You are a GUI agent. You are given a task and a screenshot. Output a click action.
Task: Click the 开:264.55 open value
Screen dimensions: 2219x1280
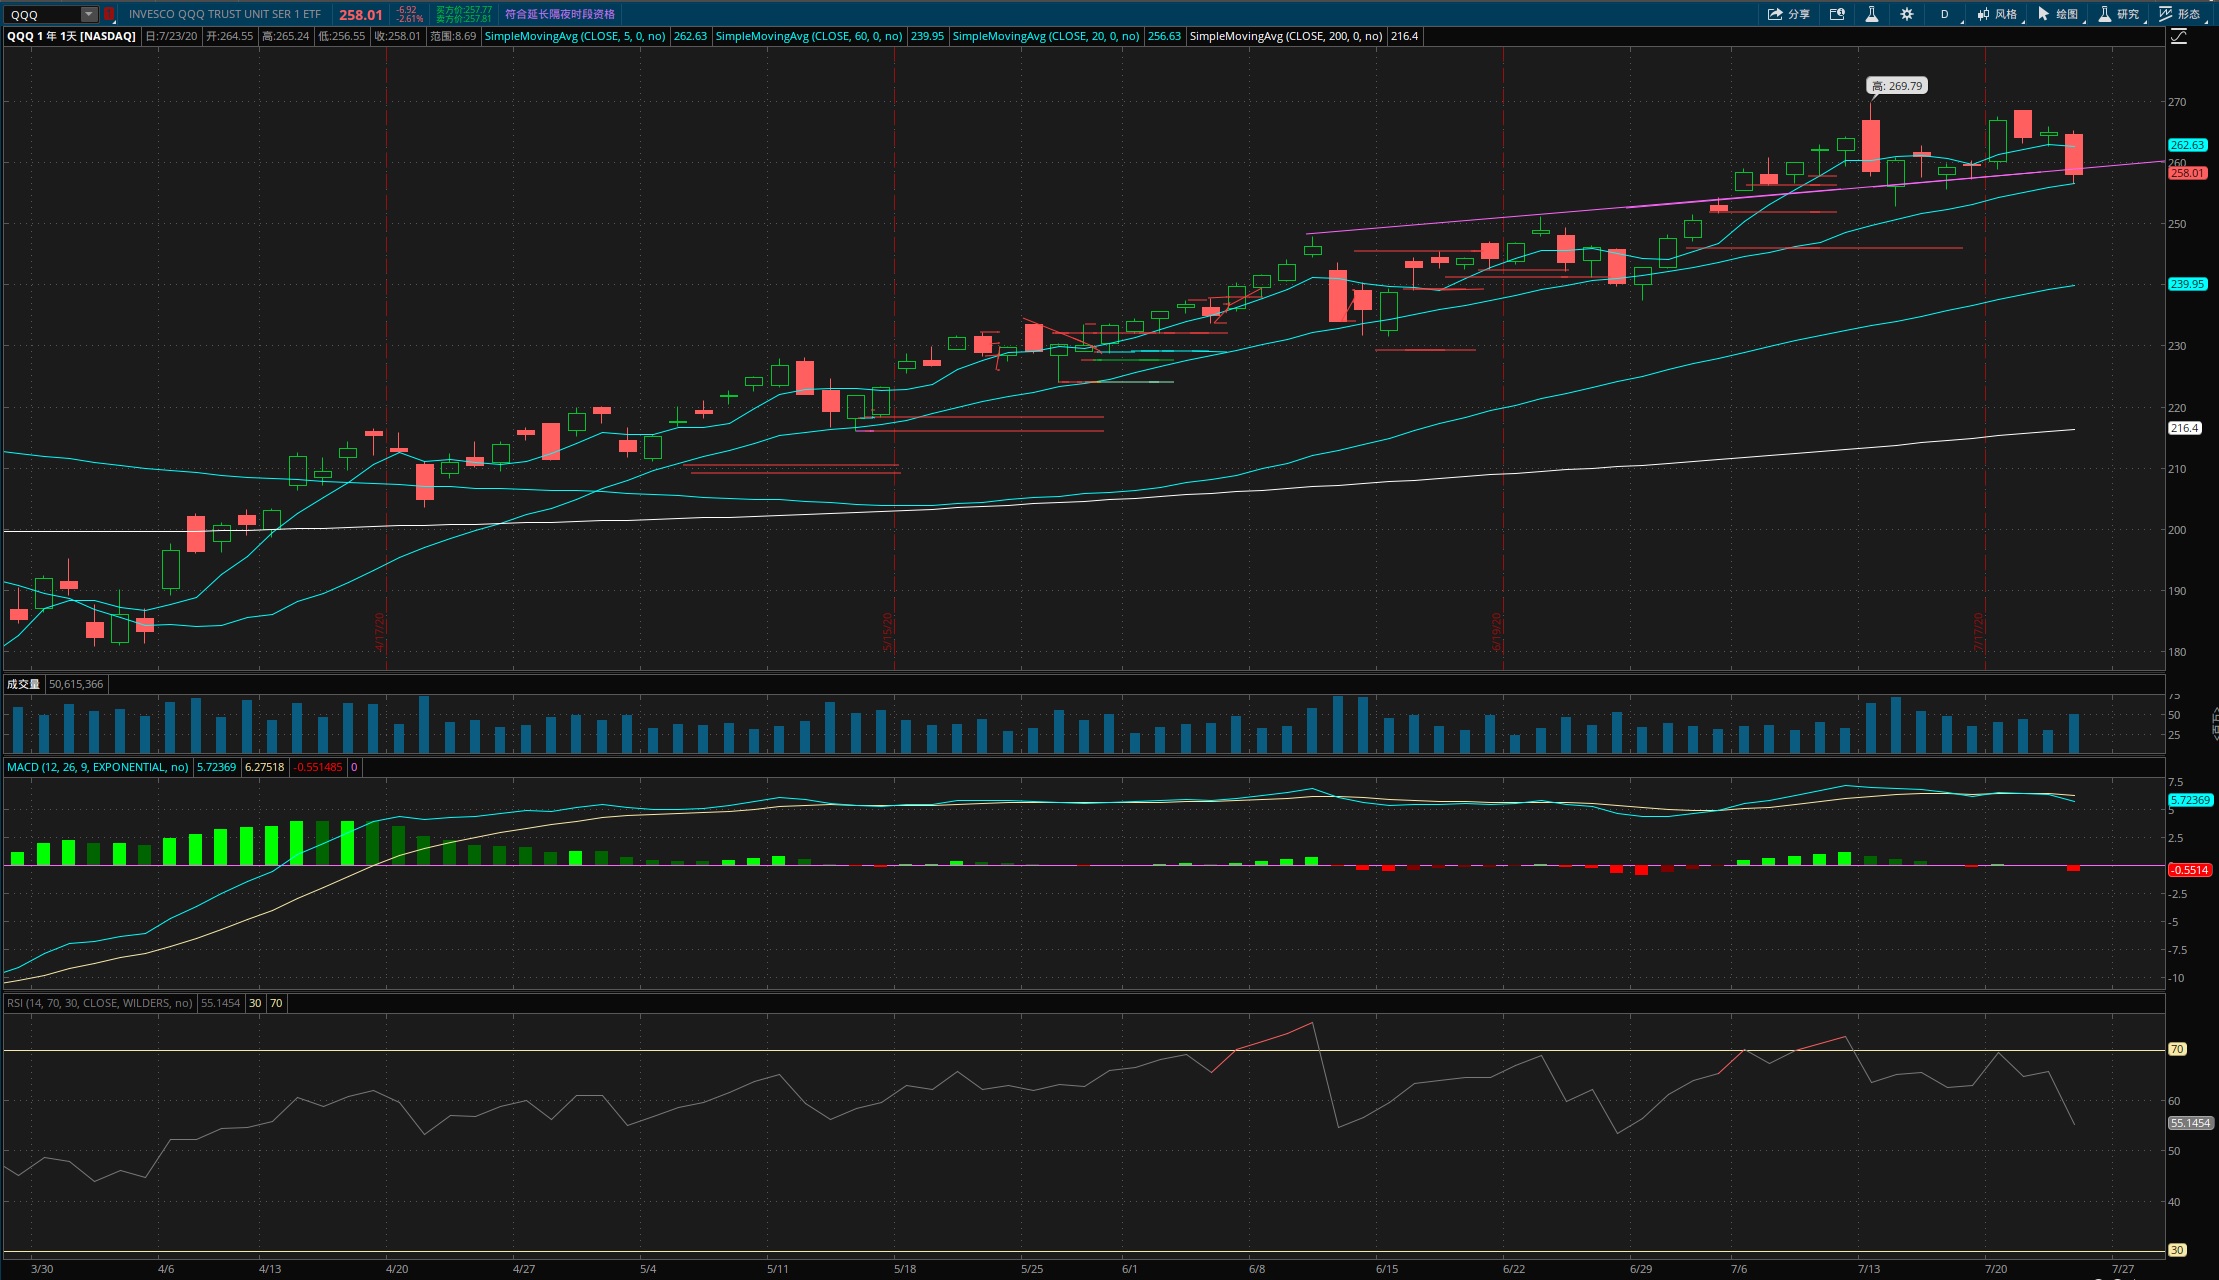[x=229, y=36]
